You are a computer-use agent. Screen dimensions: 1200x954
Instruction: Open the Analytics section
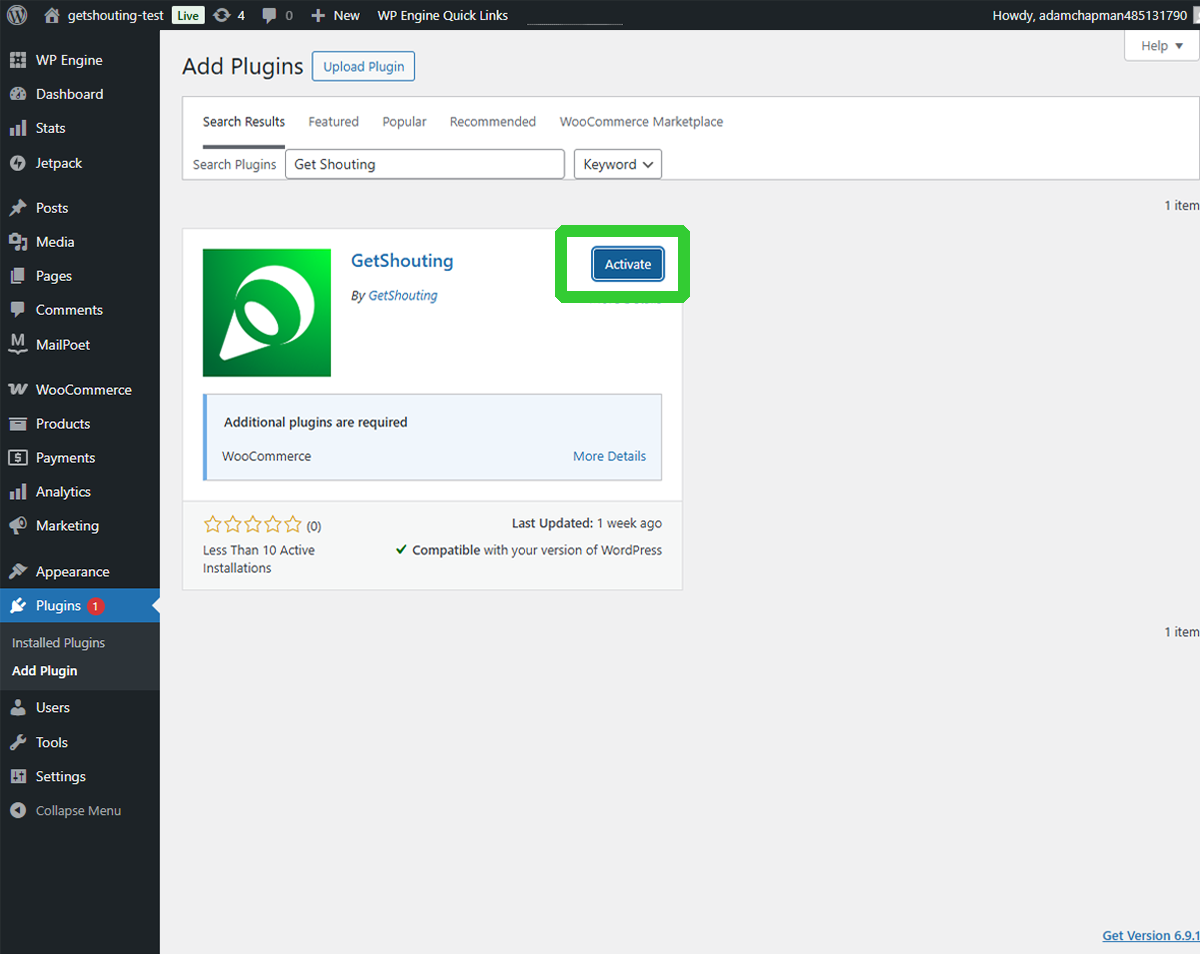[x=62, y=491]
